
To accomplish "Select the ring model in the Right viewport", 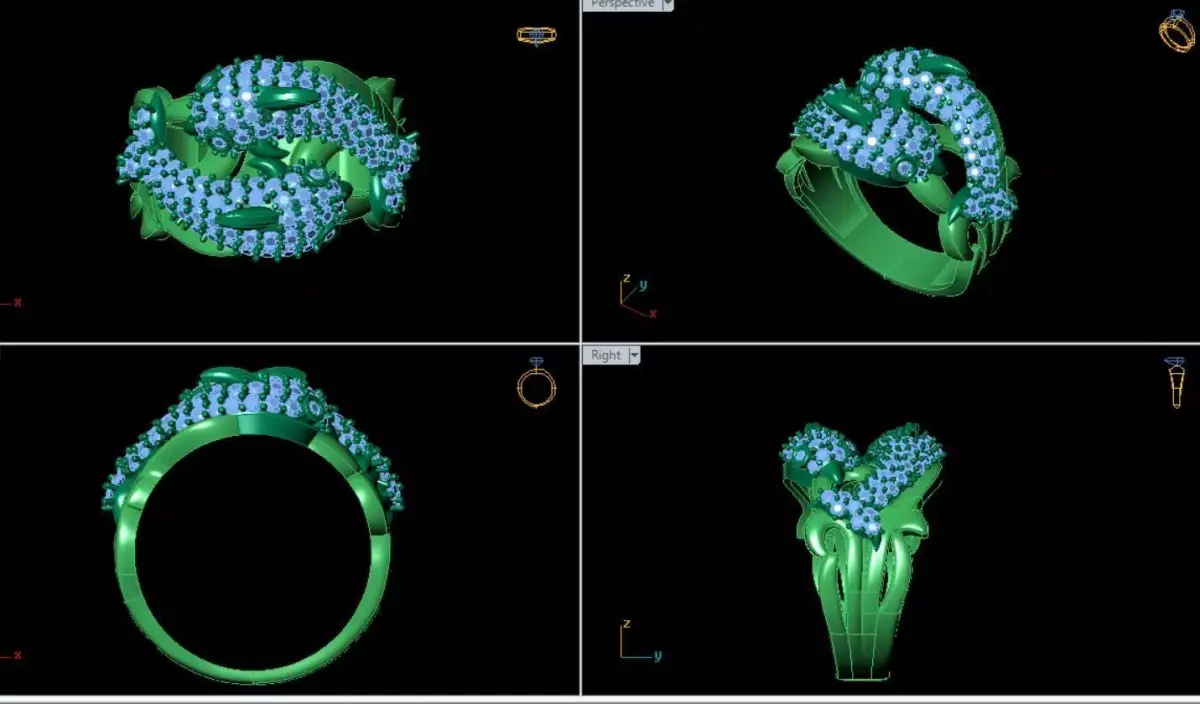I will (862, 551).
